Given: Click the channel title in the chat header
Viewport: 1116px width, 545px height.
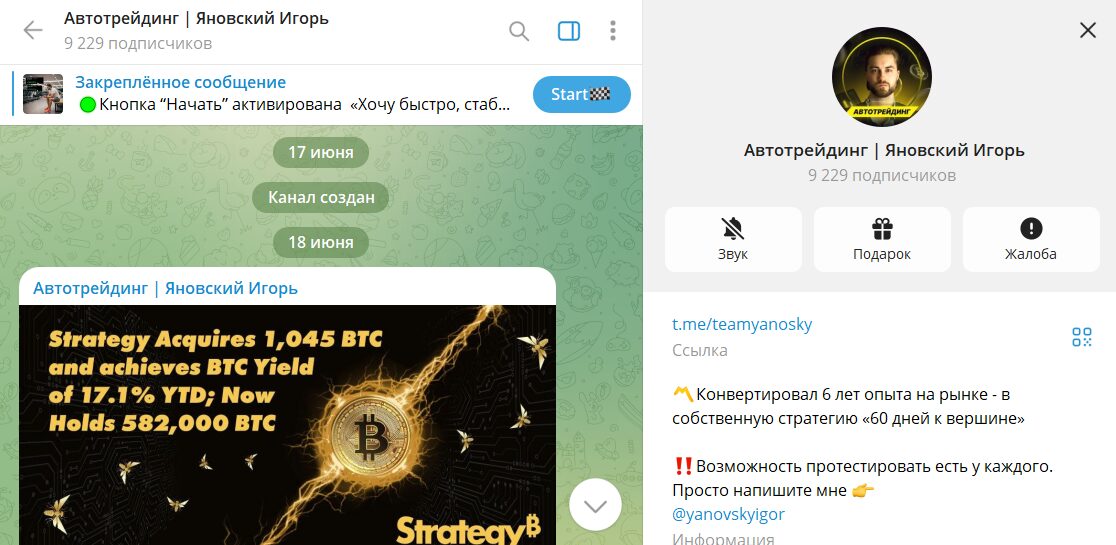Looking at the screenshot, I should (x=196, y=18).
